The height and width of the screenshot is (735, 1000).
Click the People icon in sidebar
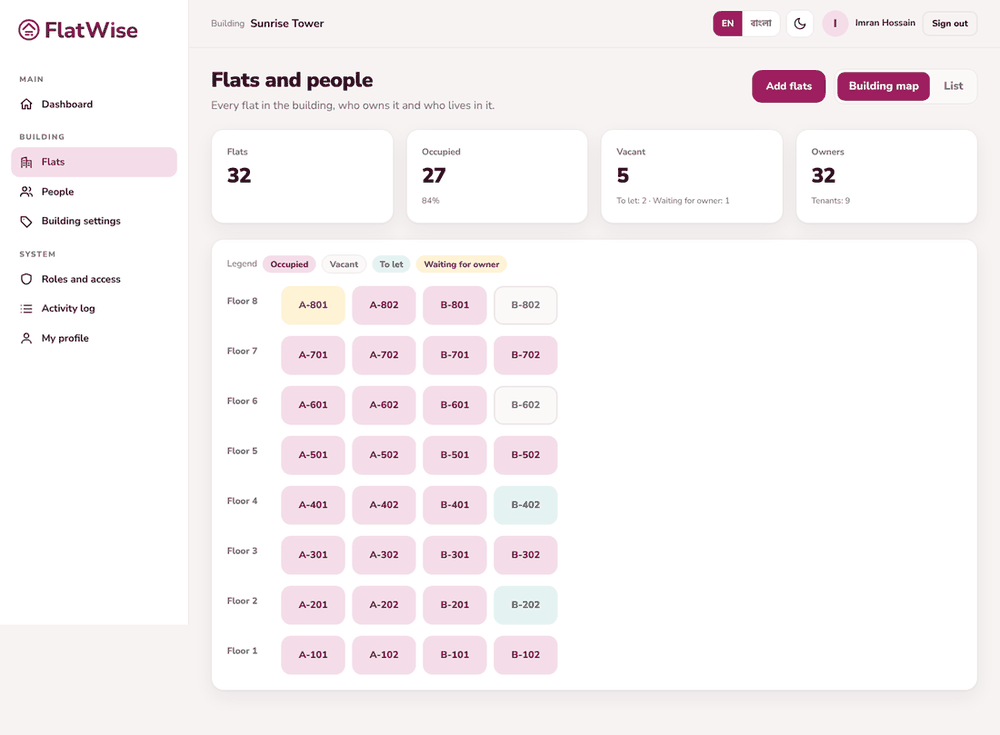26,191
